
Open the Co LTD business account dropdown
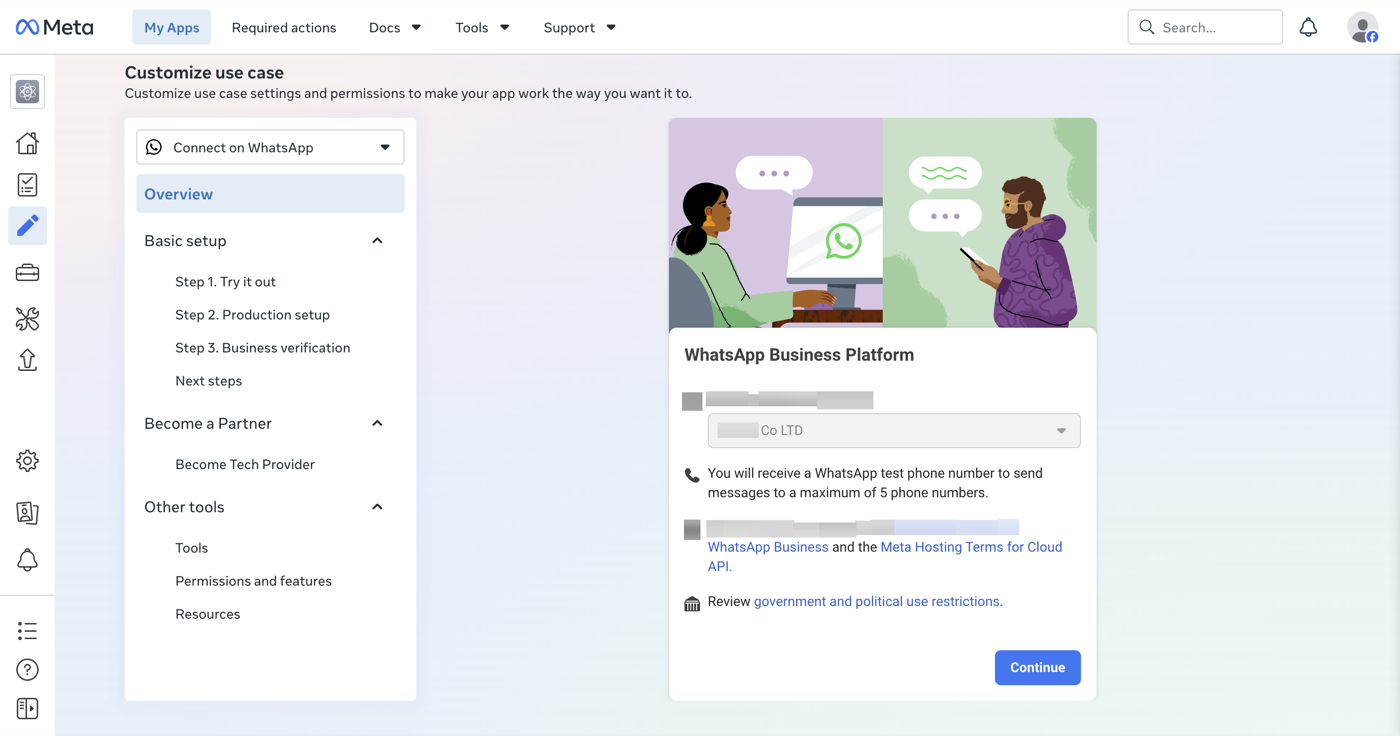pyautogui.click(x=894, y=431)
